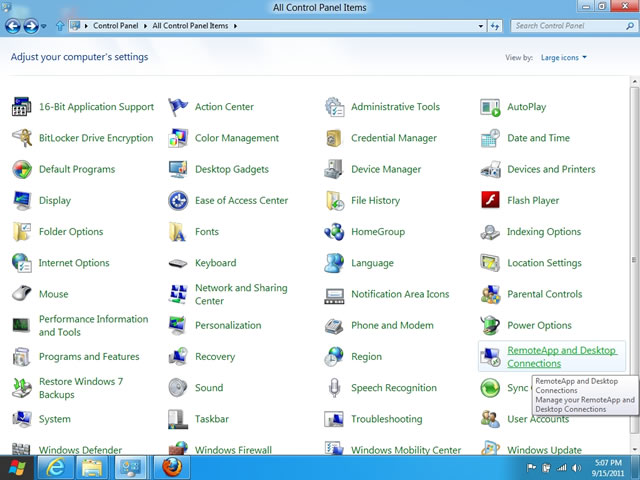Open the HomeGroup icon
640x480 pixels.
[334, 232]
